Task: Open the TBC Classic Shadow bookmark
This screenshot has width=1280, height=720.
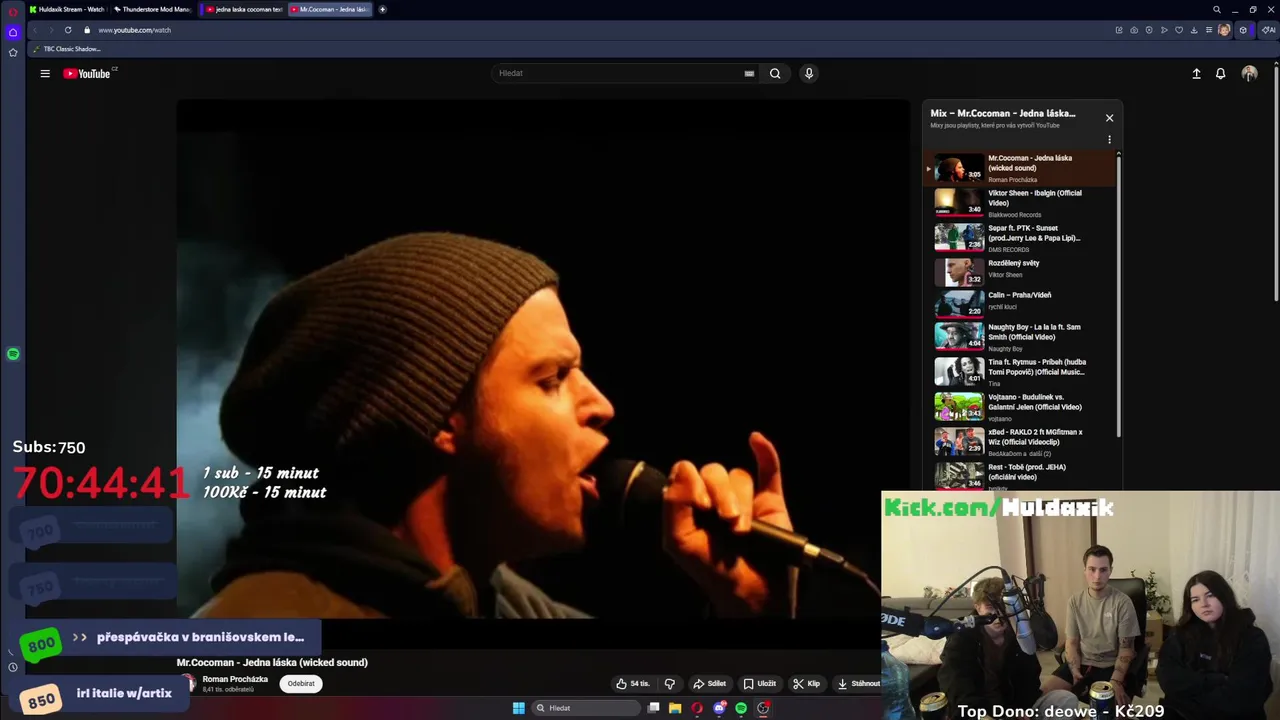Action: point(67,49)
